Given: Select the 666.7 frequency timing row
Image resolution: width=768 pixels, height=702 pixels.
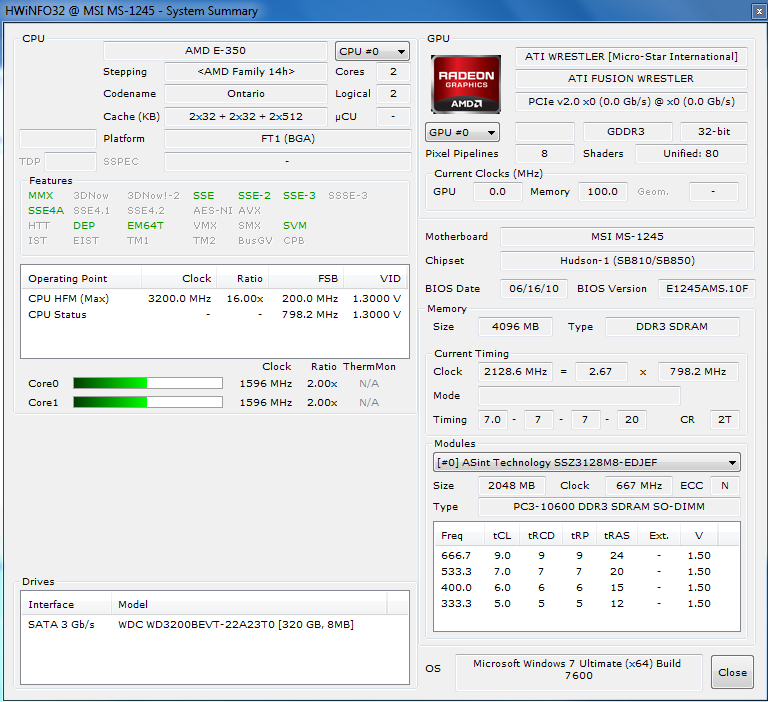Looking at the screenshot, I should point(586,556).
